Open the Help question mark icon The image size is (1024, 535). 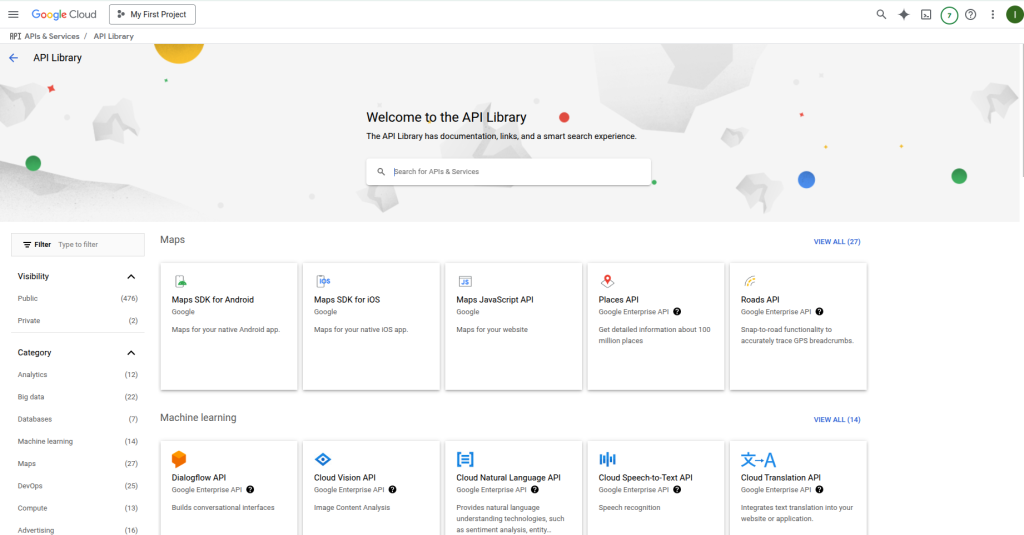click(x=970, y=15)
